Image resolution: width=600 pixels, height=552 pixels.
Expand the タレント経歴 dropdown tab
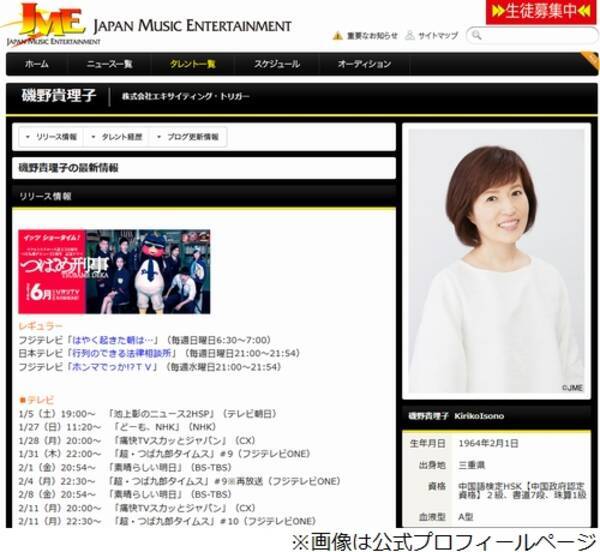[x=119, y=136]
